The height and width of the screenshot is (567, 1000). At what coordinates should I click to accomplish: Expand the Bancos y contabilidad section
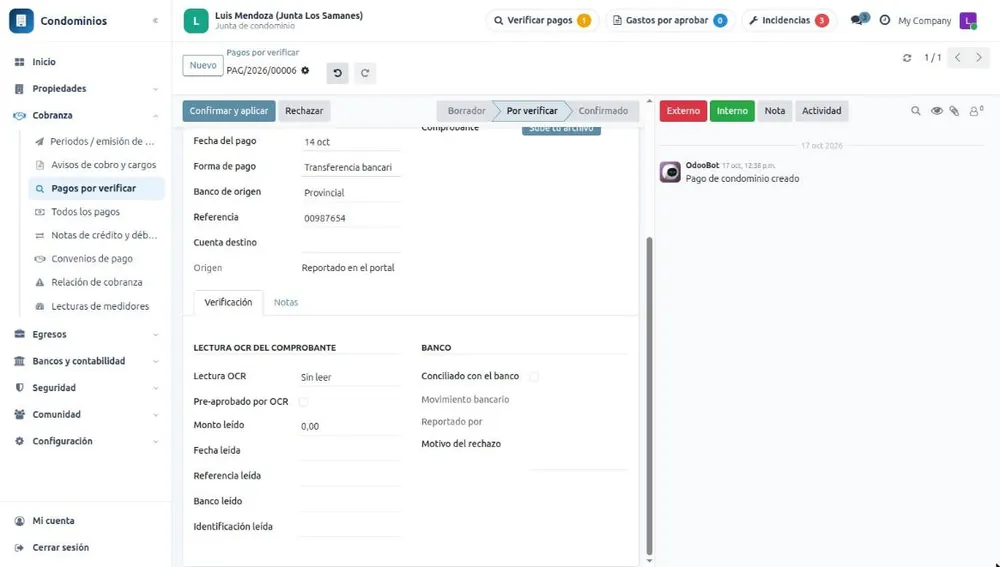[x=156, y=362]
